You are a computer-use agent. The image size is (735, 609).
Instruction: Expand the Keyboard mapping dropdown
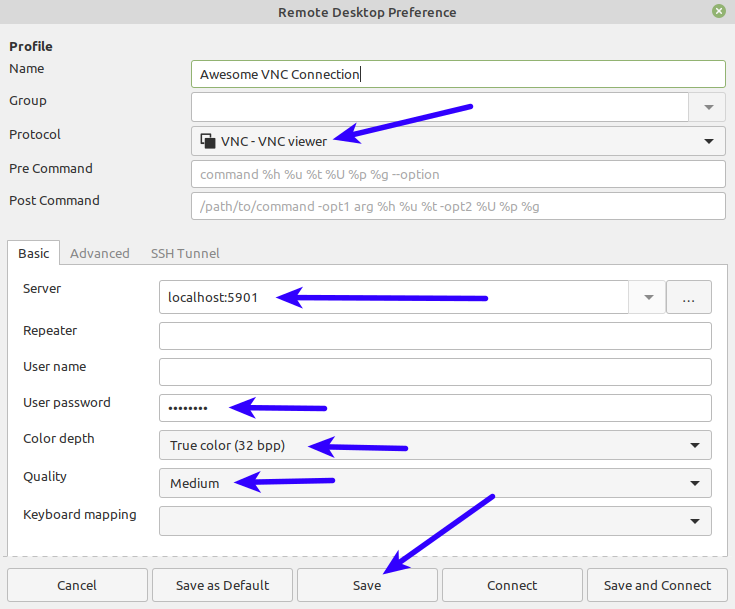point(435,521)
